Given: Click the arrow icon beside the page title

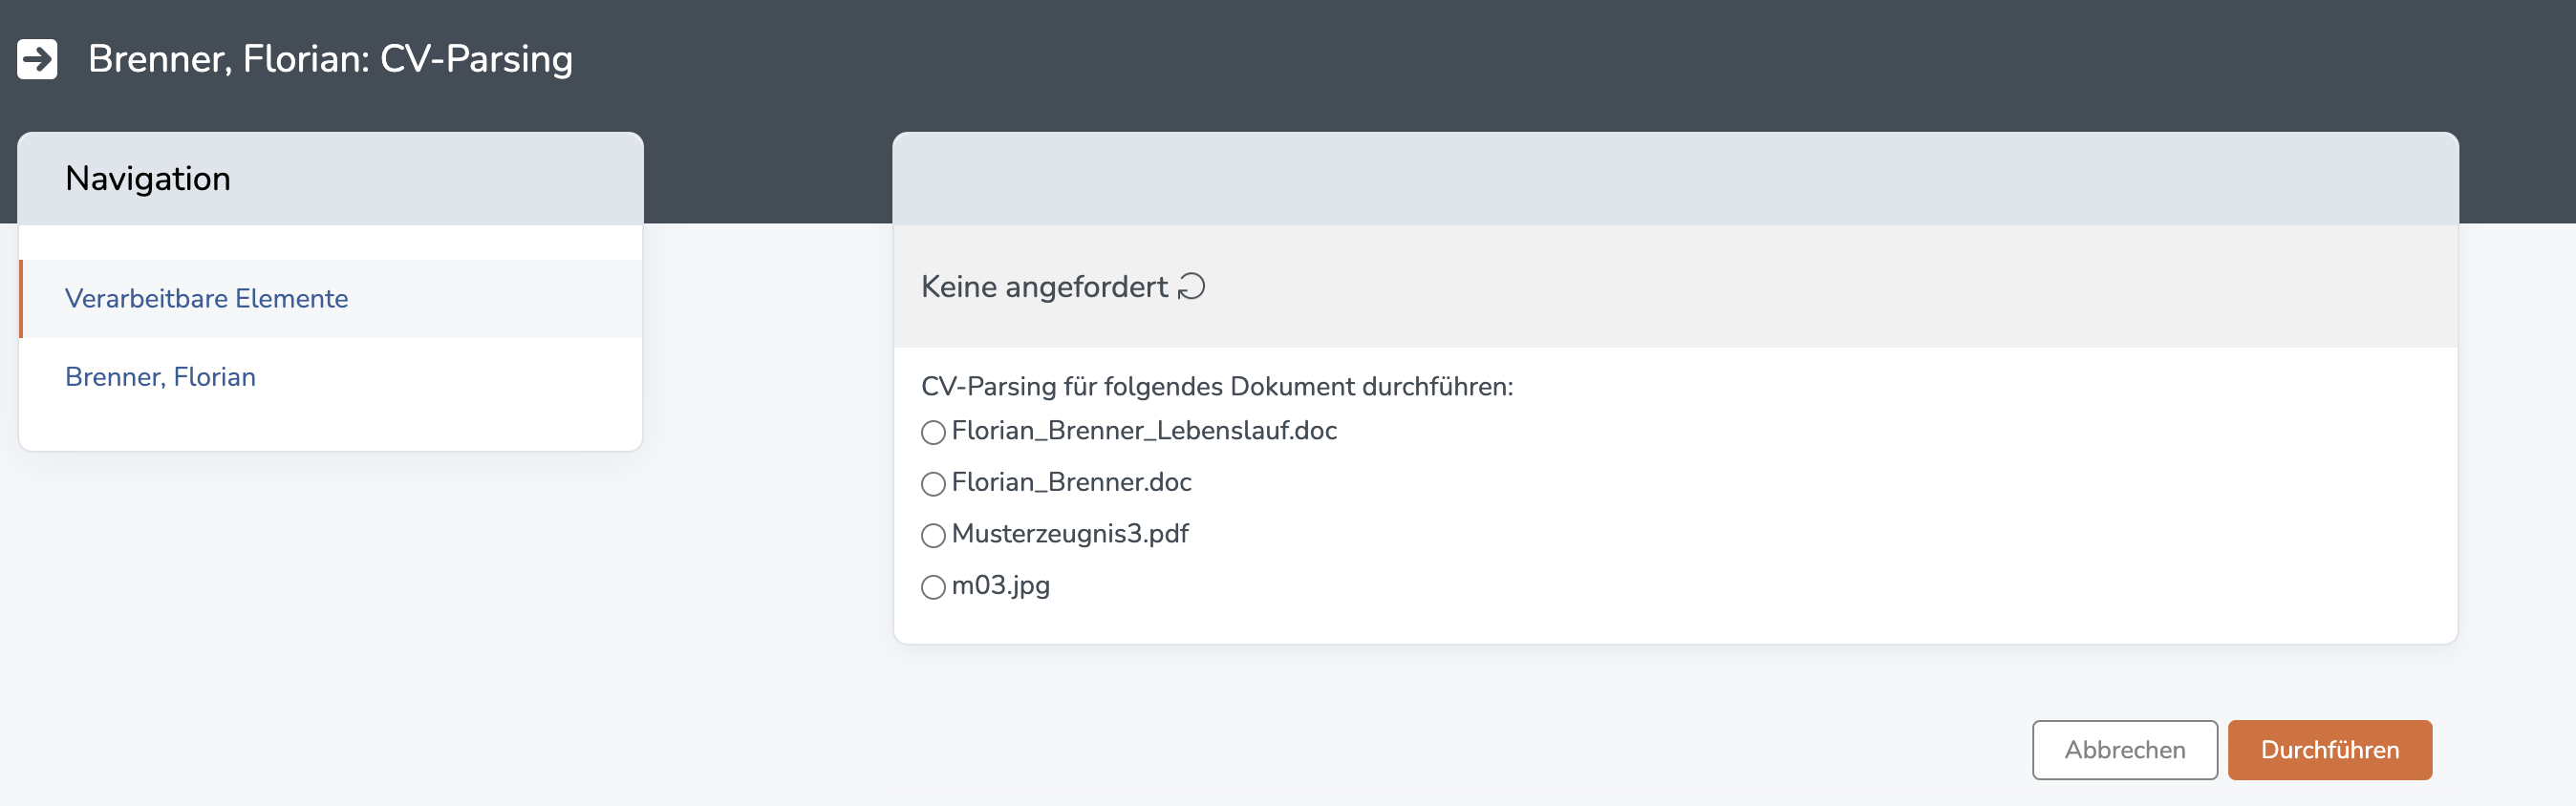Looking at the screenshot, I should point(37,59).
